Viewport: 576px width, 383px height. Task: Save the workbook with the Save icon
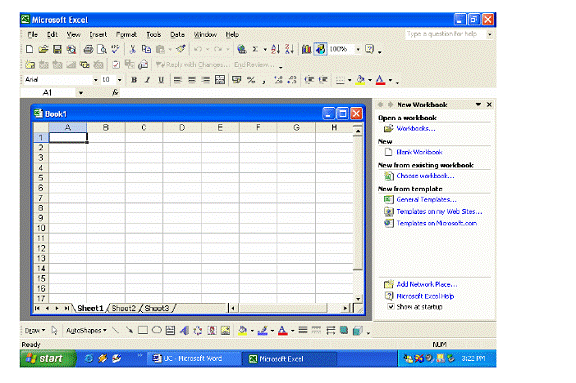click(57, 49)
